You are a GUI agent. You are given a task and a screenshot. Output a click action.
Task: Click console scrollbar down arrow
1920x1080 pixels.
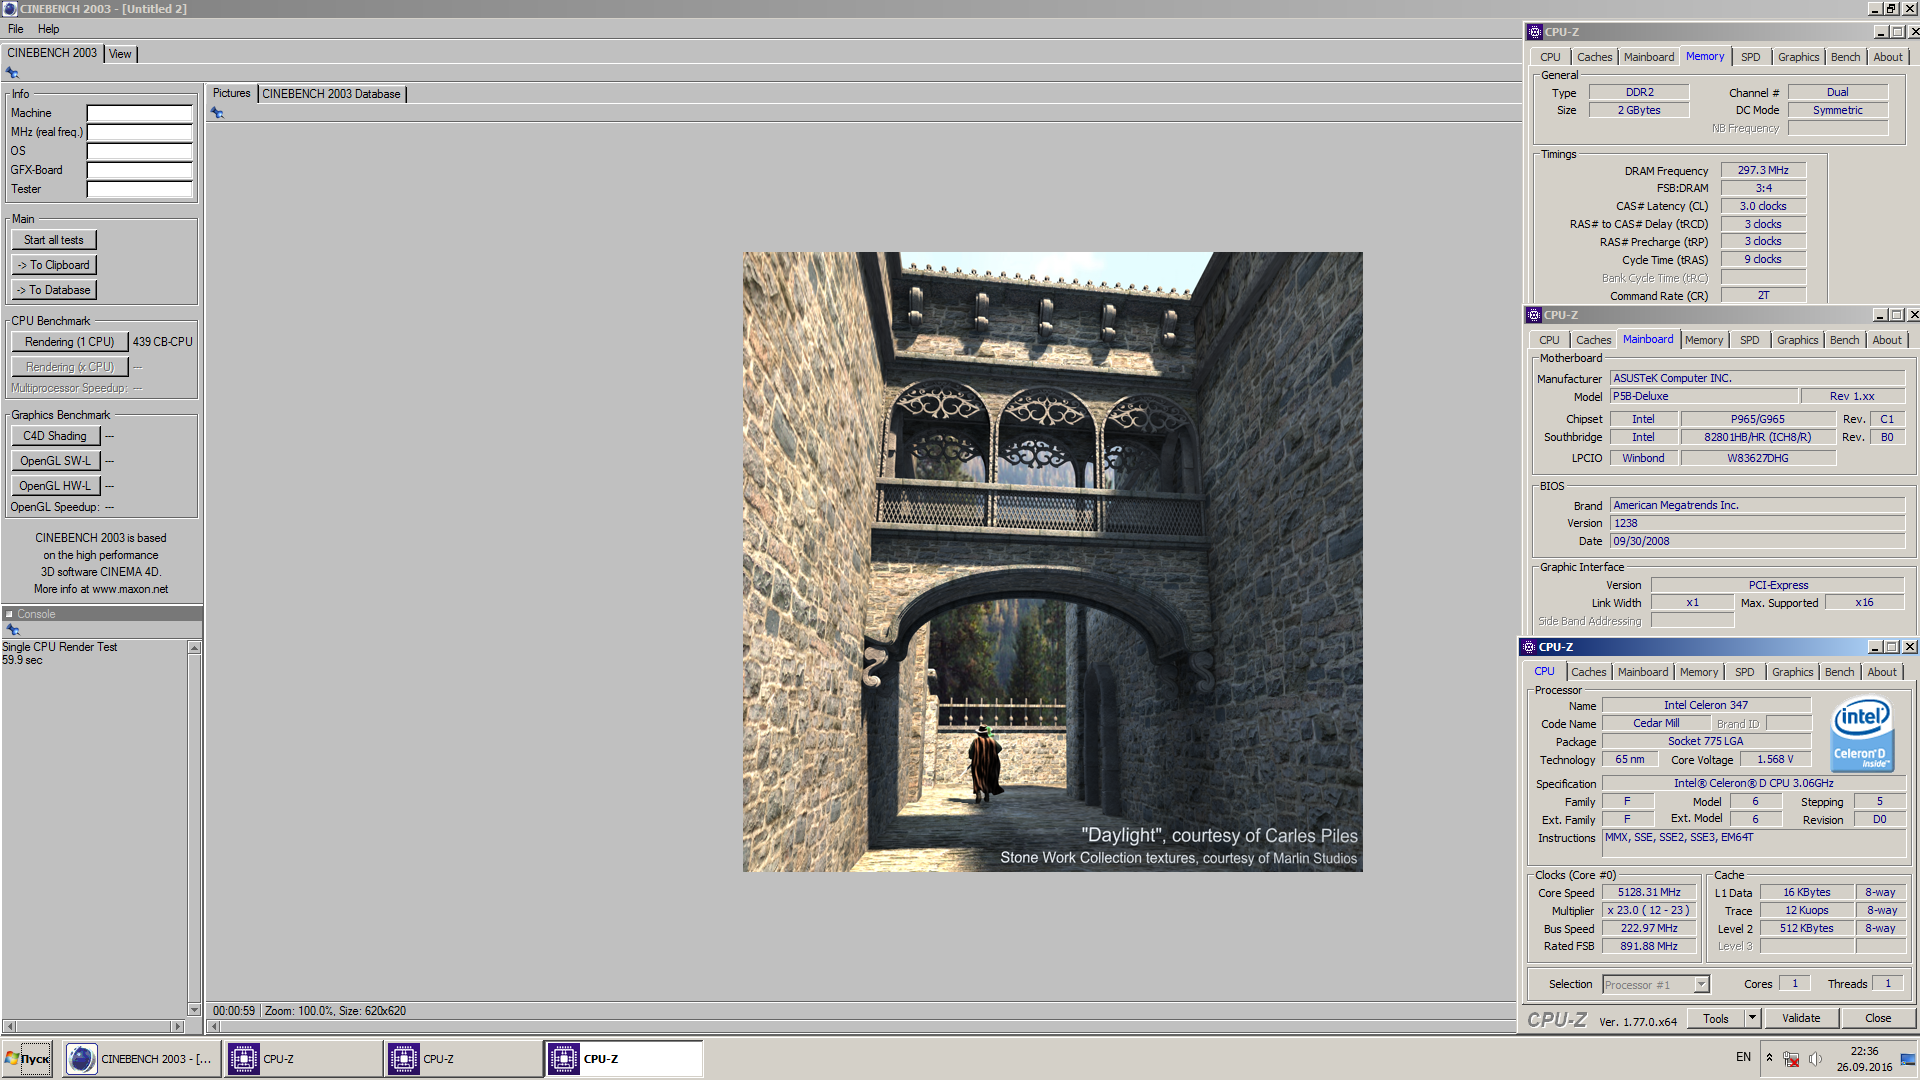194,1010
